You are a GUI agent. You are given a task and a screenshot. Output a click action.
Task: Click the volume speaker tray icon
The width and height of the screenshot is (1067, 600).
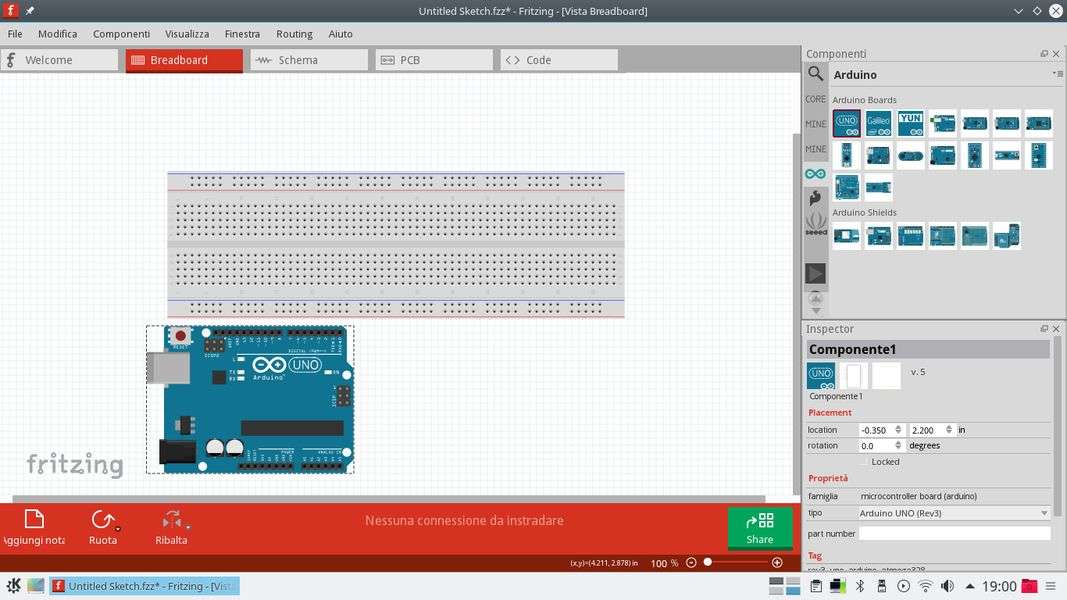[x=947, y=586]
